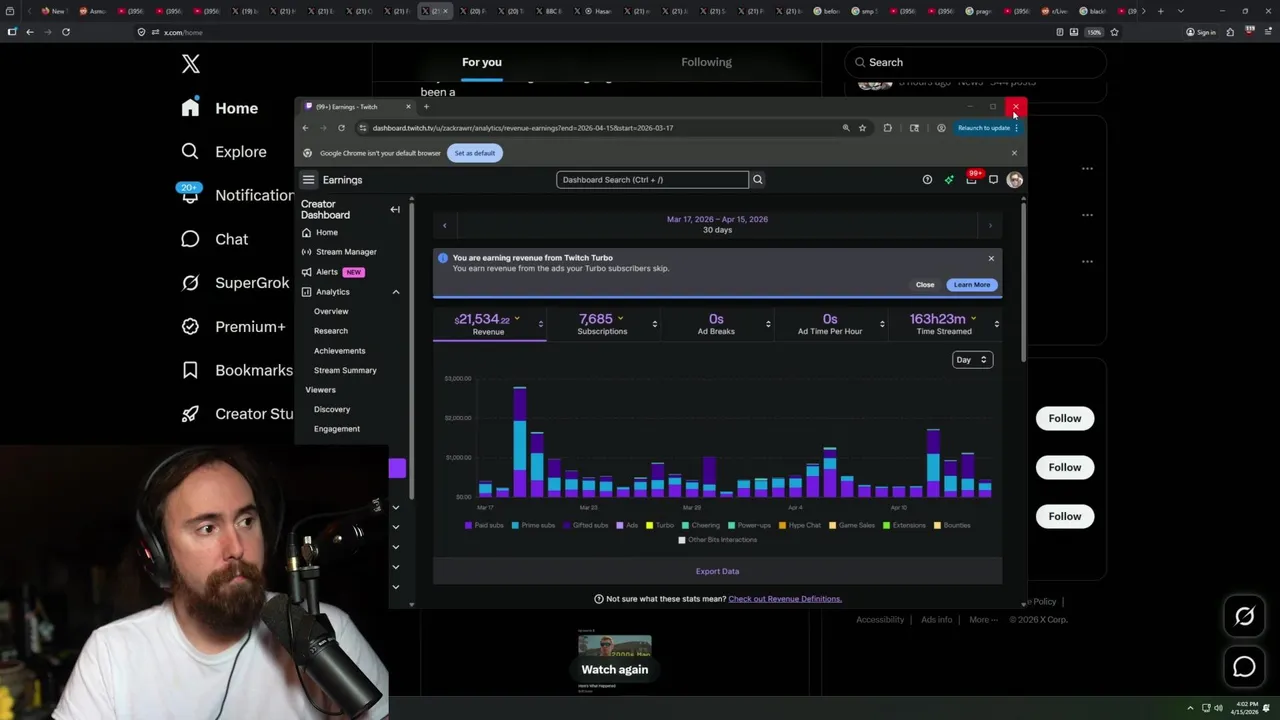Open the Revenue metric selector arrows
The image size is (1280, 720).
point(541,324)
